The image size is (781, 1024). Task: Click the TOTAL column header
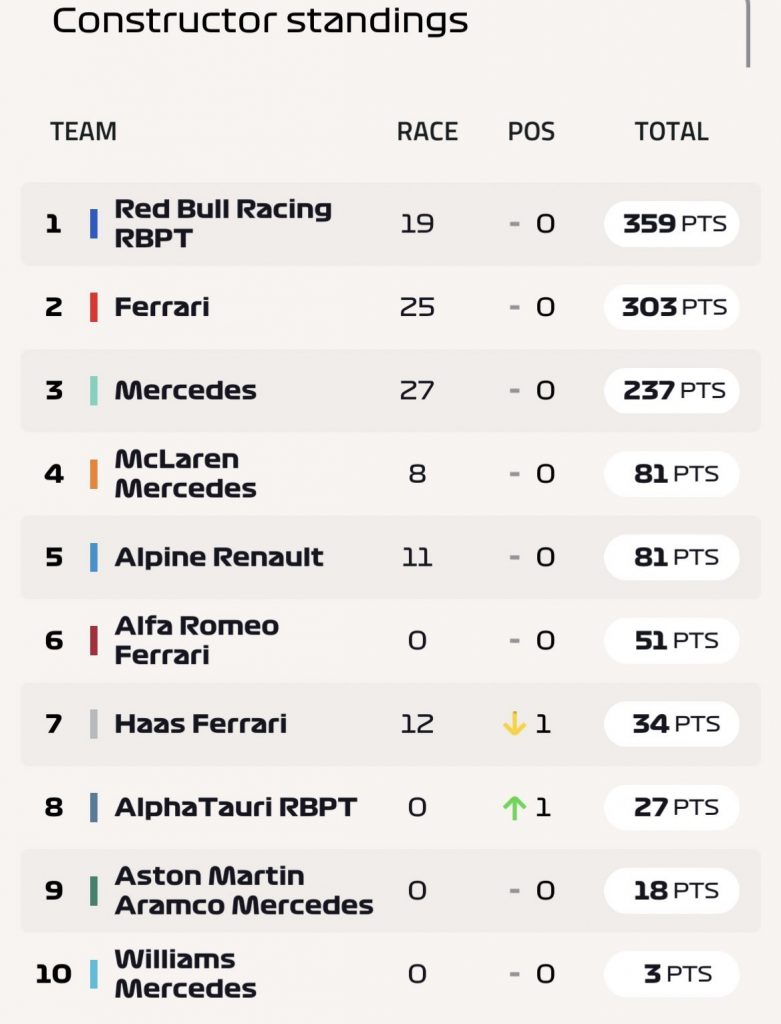click(x=672, y=132)
